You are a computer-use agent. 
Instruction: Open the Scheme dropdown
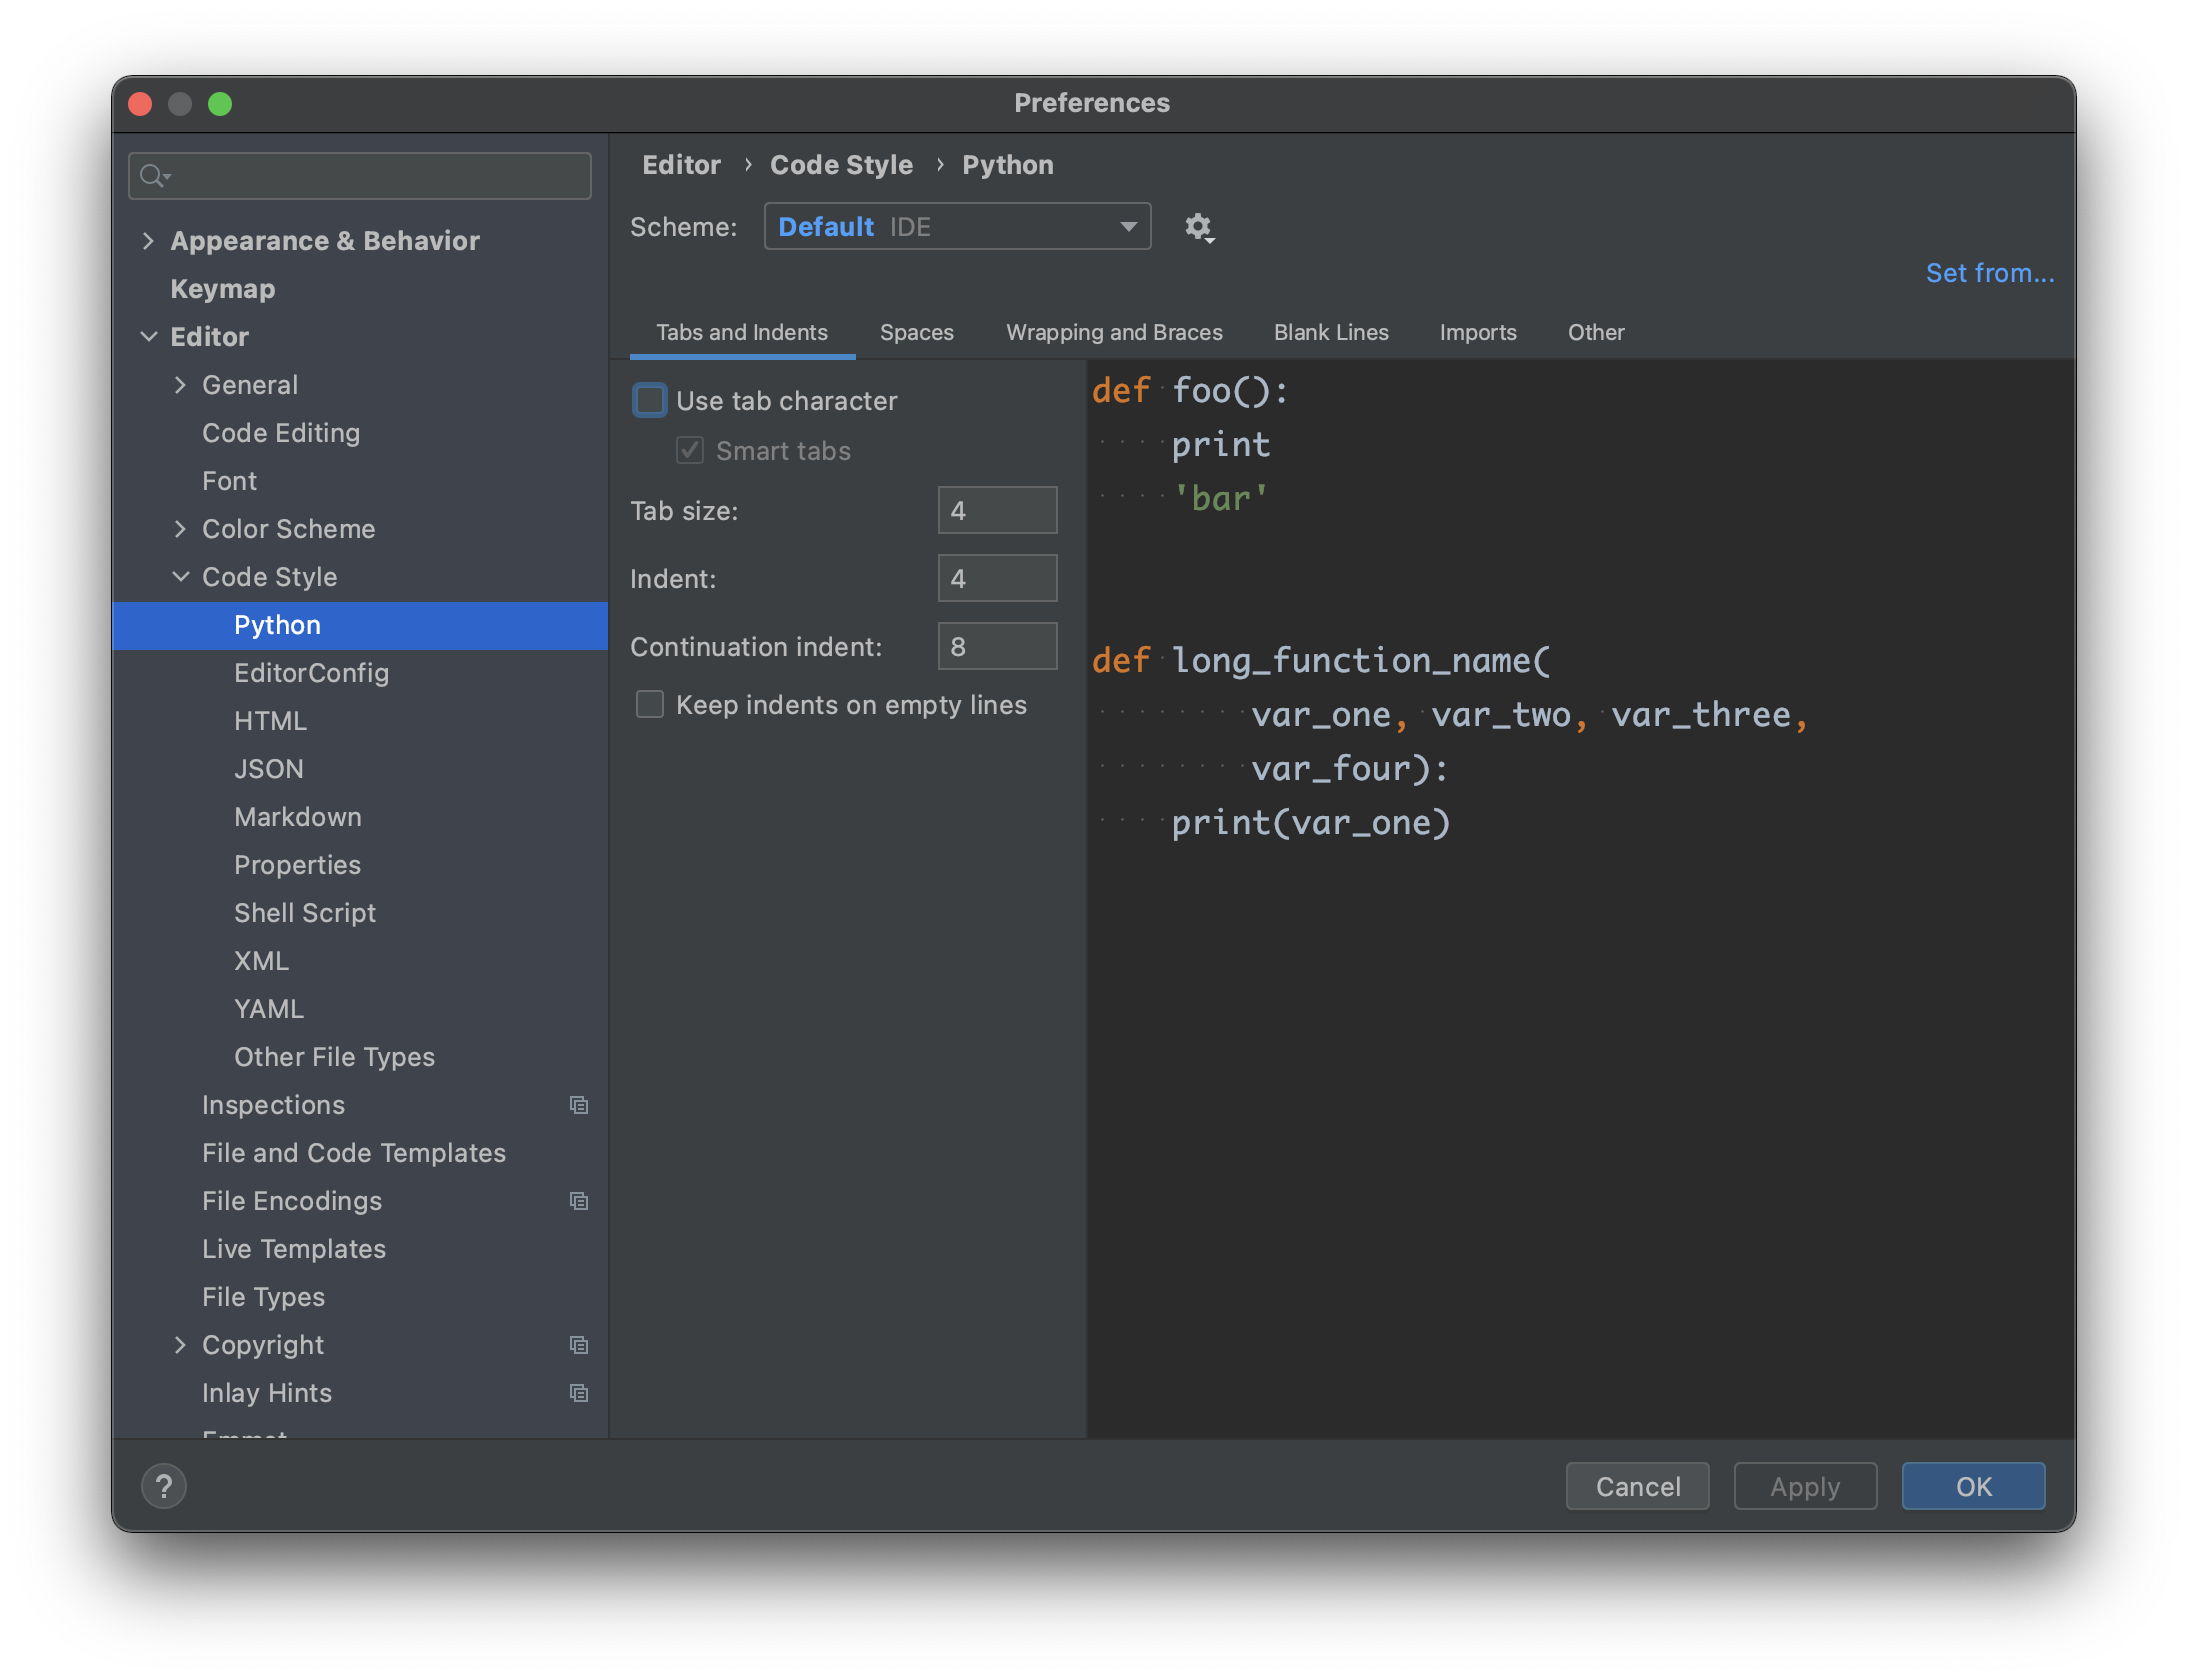[x=1127, y=227]
